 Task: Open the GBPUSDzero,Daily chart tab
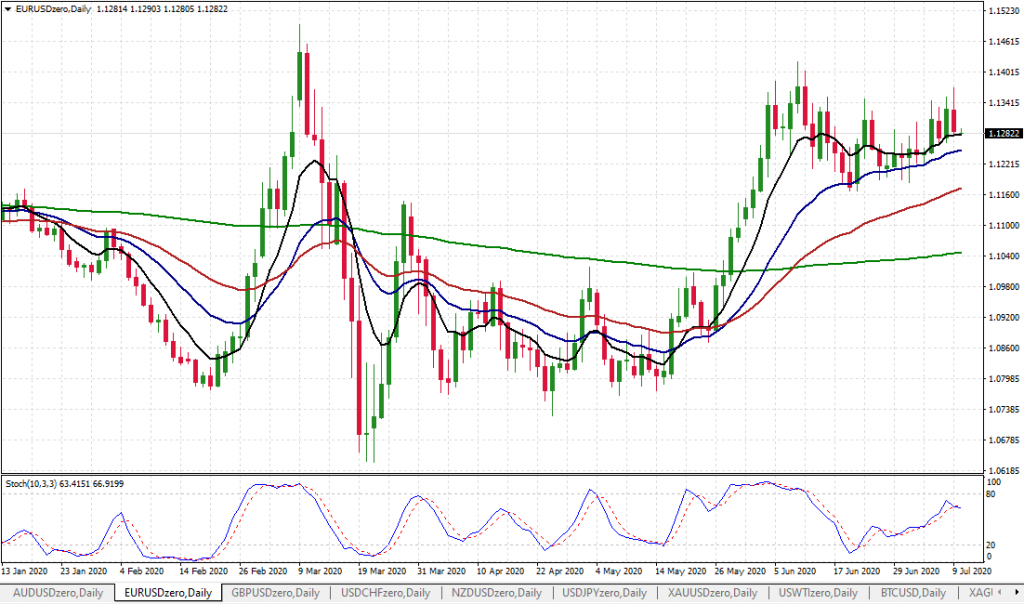pos(276,593)
